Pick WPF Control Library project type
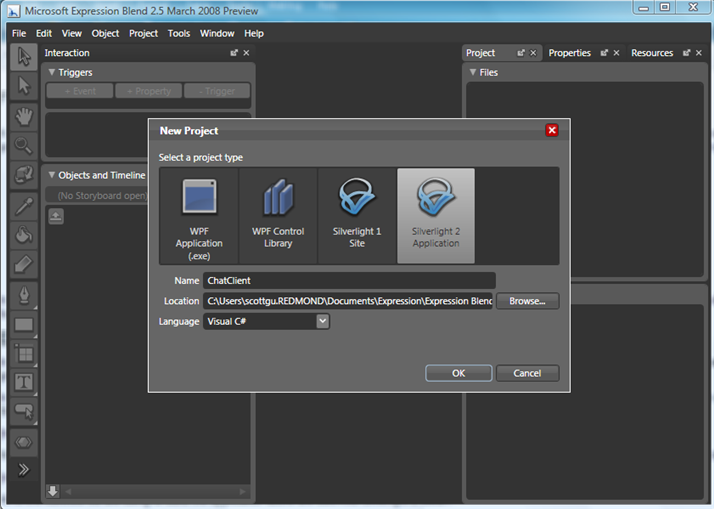714x509 pixels. (x=278, y=215)
